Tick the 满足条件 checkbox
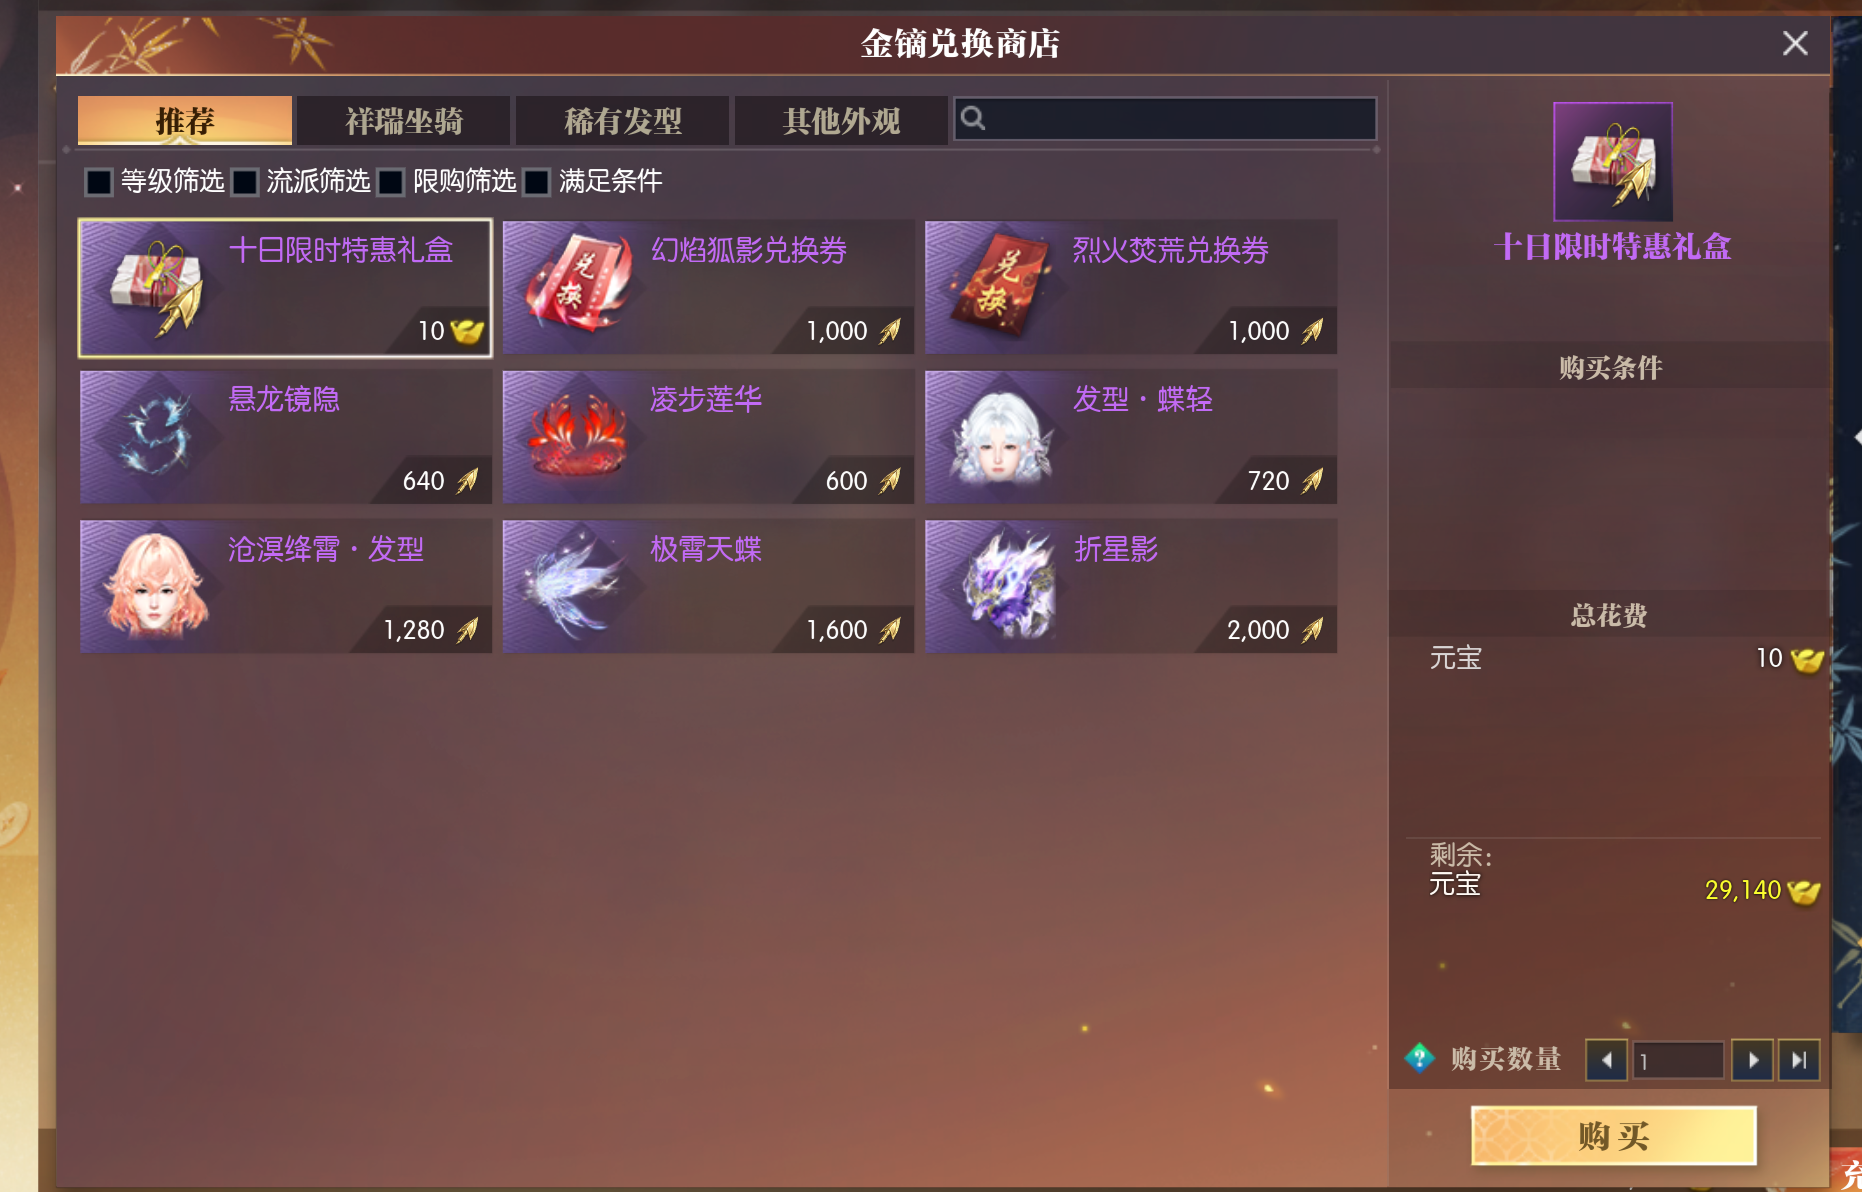 click(x=537, y=182)
